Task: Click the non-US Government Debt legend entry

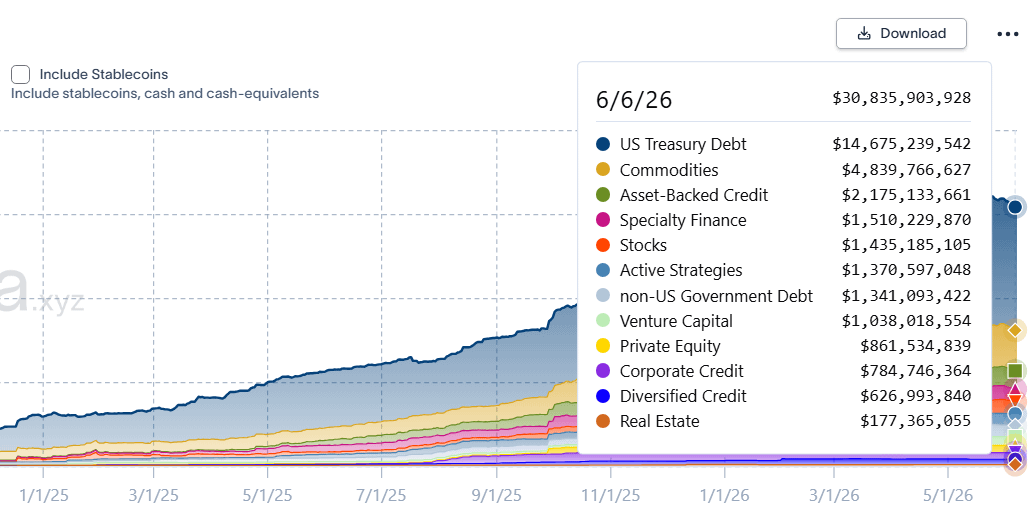Action: coord(783,296)
